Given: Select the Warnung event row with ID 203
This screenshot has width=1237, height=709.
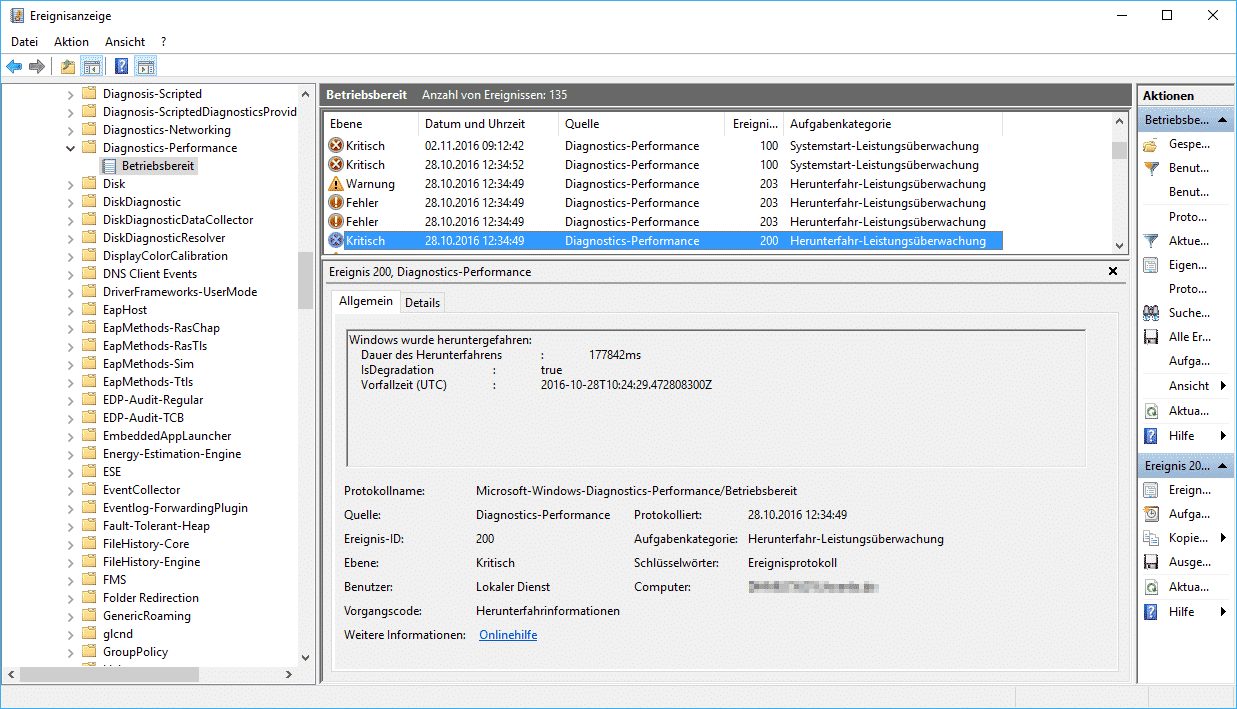Looking at the screenshot, I should point(664,184).
